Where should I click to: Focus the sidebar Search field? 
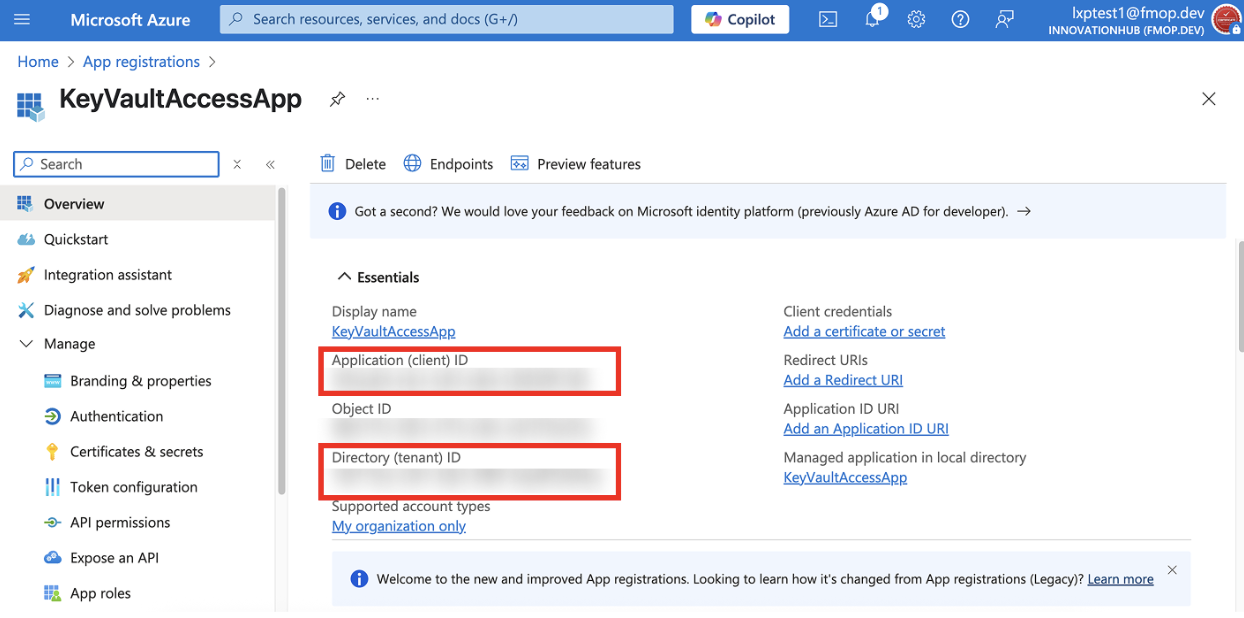coord(116,164)
